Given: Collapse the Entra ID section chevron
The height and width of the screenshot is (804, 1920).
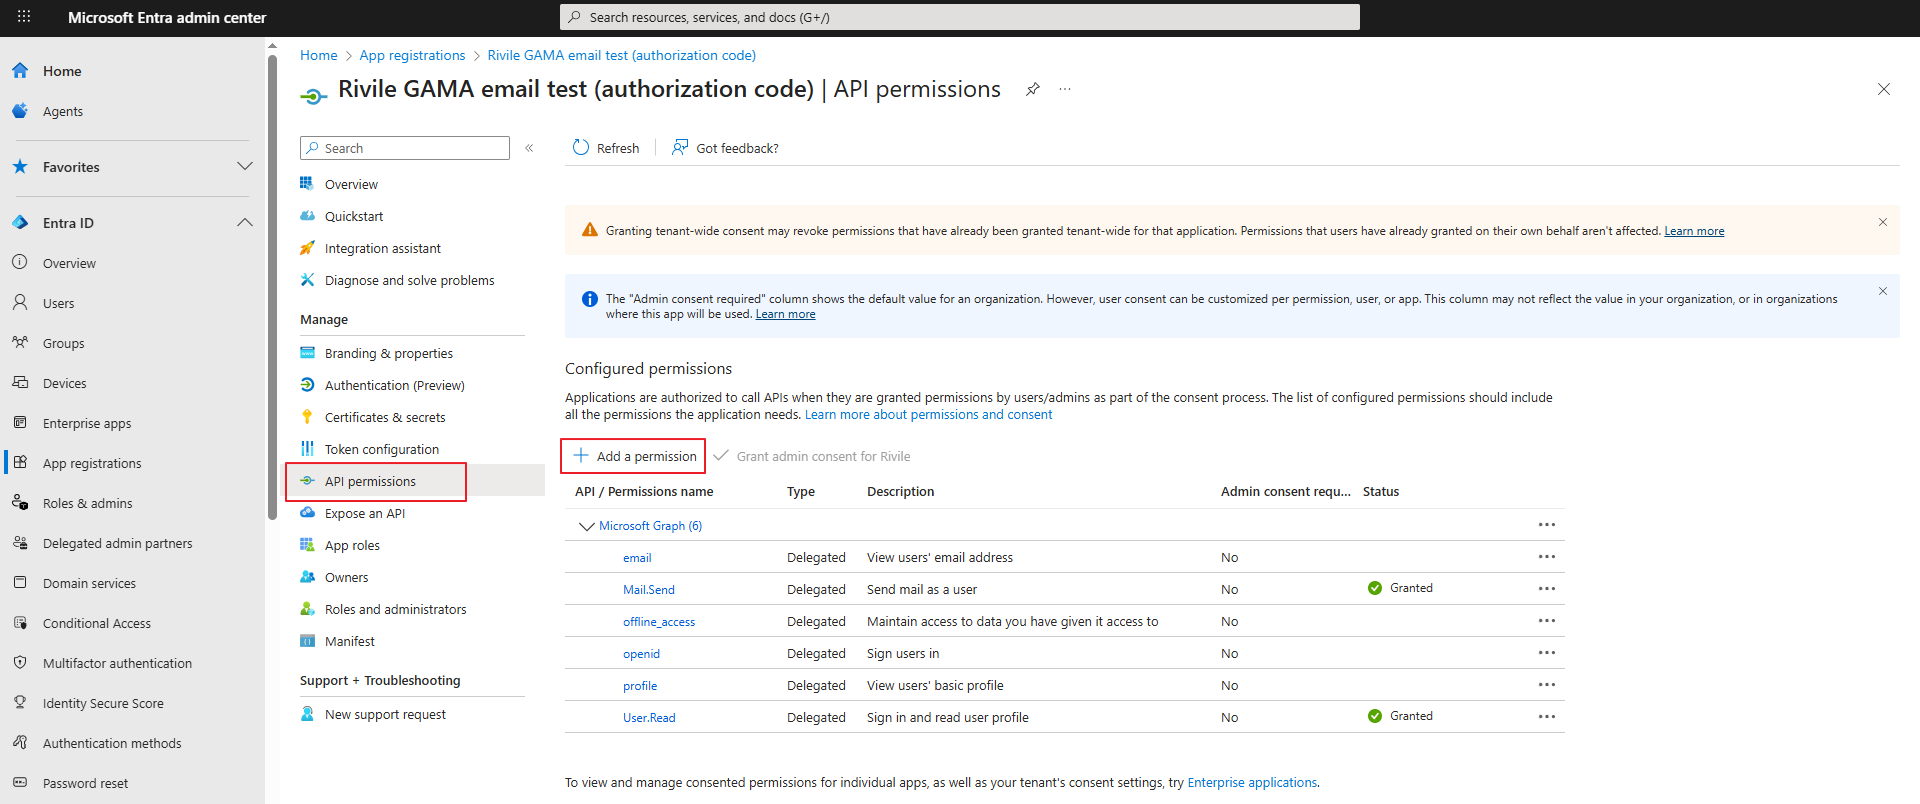Looking at the screenshot, I should click(245, 222).
